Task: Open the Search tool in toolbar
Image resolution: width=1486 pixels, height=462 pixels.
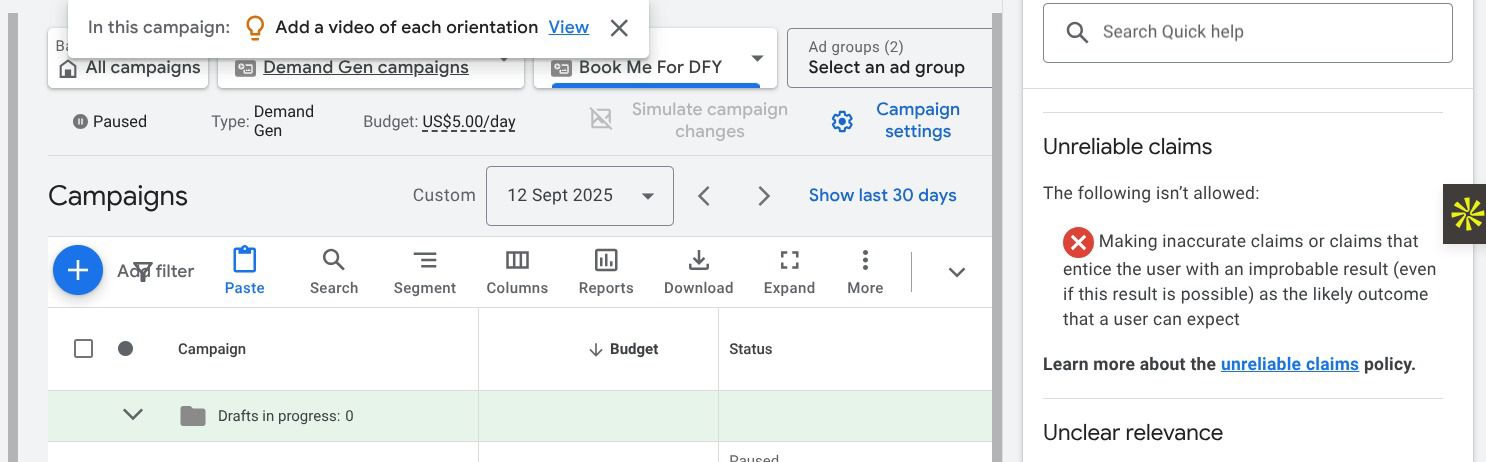Action: tap(334, 271)
